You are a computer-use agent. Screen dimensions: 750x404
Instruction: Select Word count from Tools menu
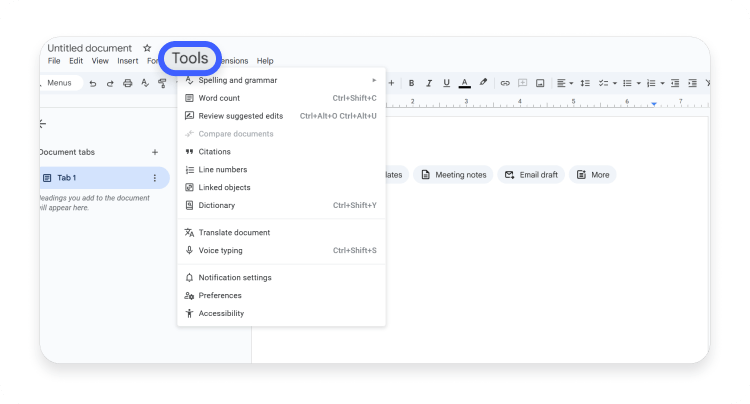(x=281, y=98)
